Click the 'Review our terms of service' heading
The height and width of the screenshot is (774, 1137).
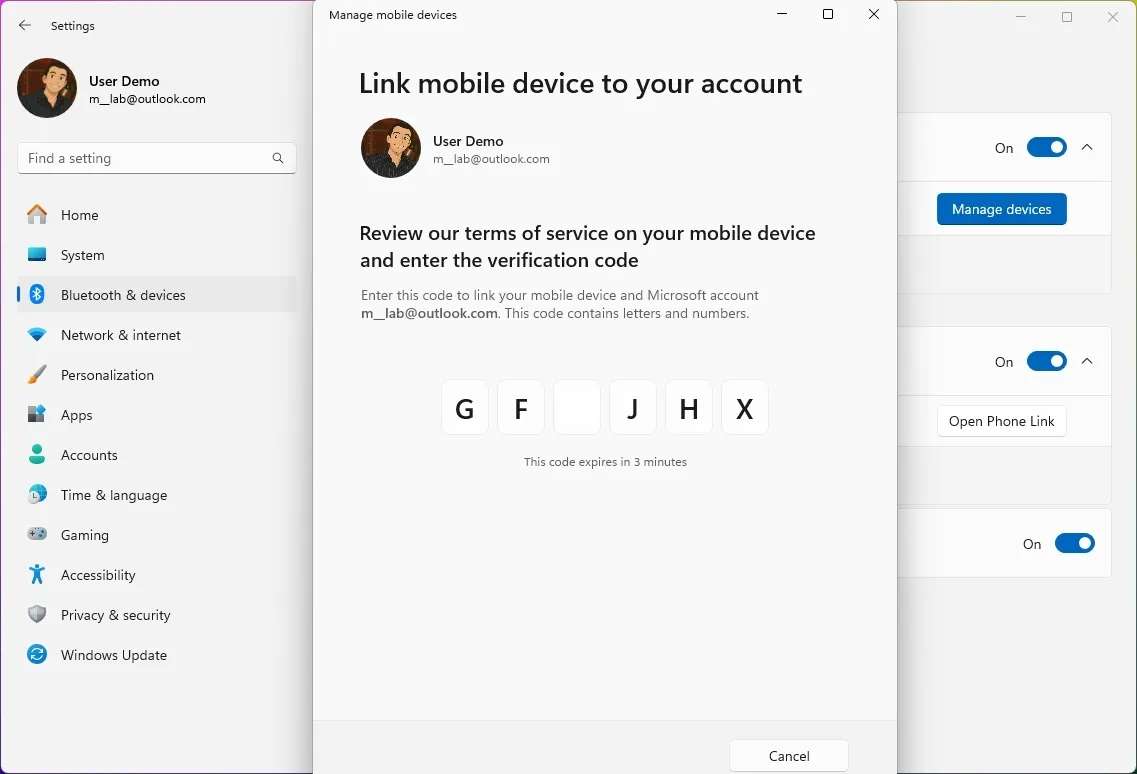(x=587, y=247)
